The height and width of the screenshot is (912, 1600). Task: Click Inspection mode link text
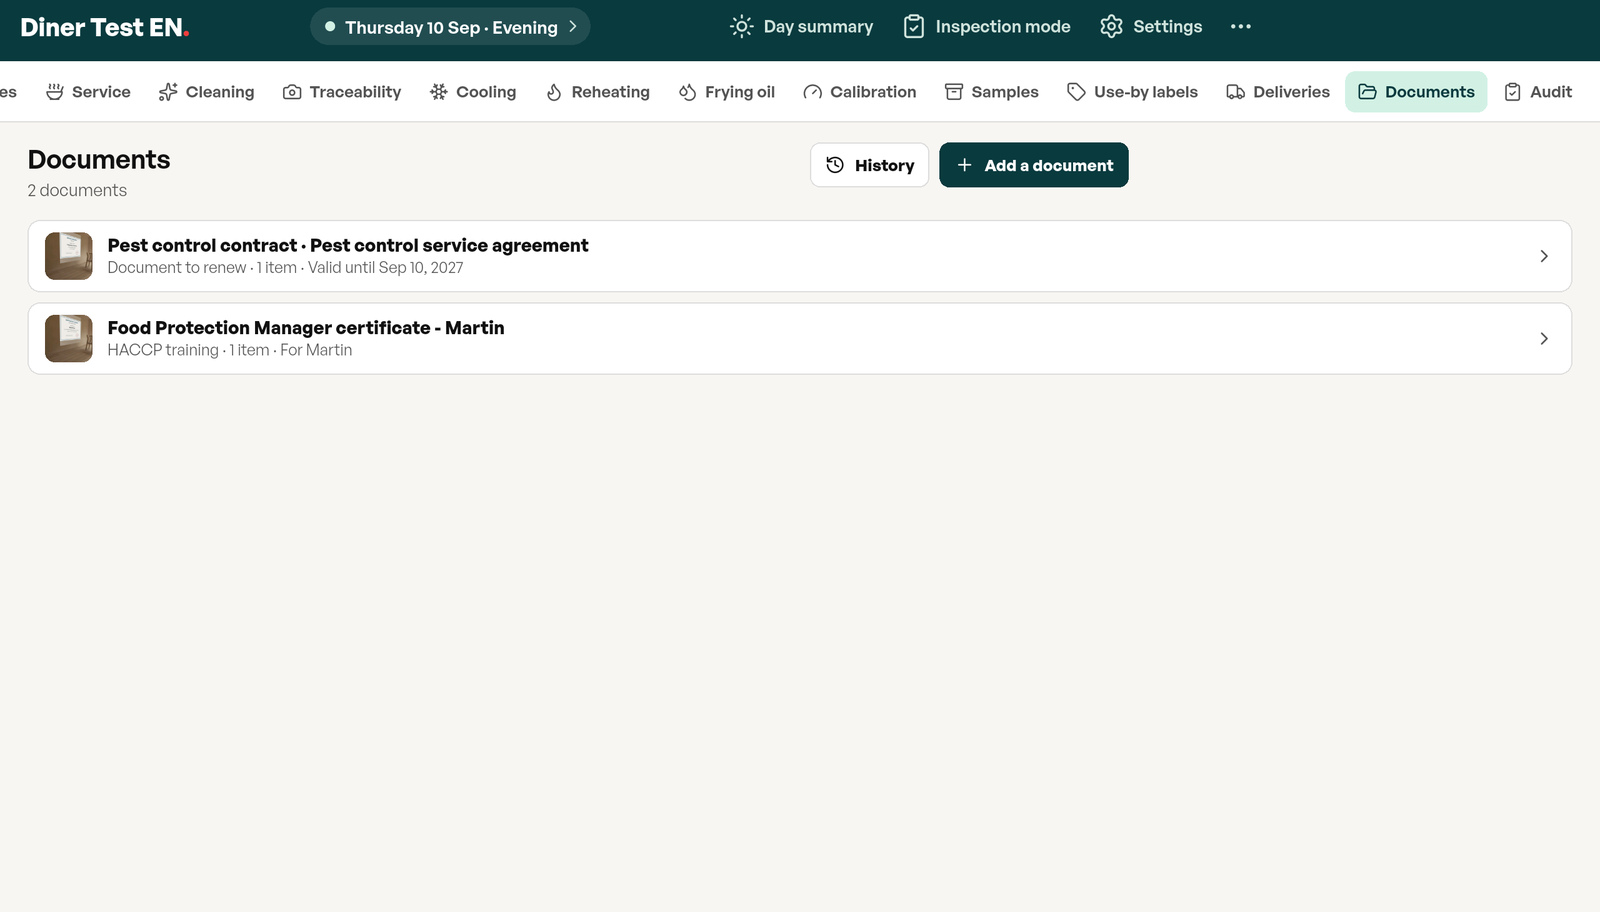tap(1003, 27)
